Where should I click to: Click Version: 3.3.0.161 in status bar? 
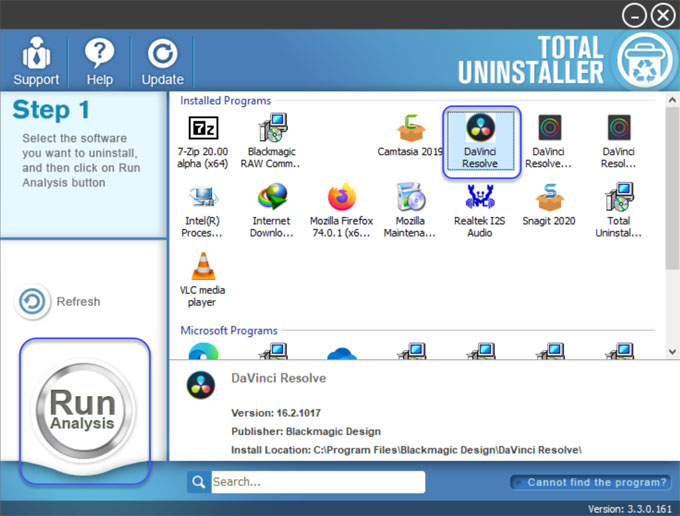click(630, 509)
